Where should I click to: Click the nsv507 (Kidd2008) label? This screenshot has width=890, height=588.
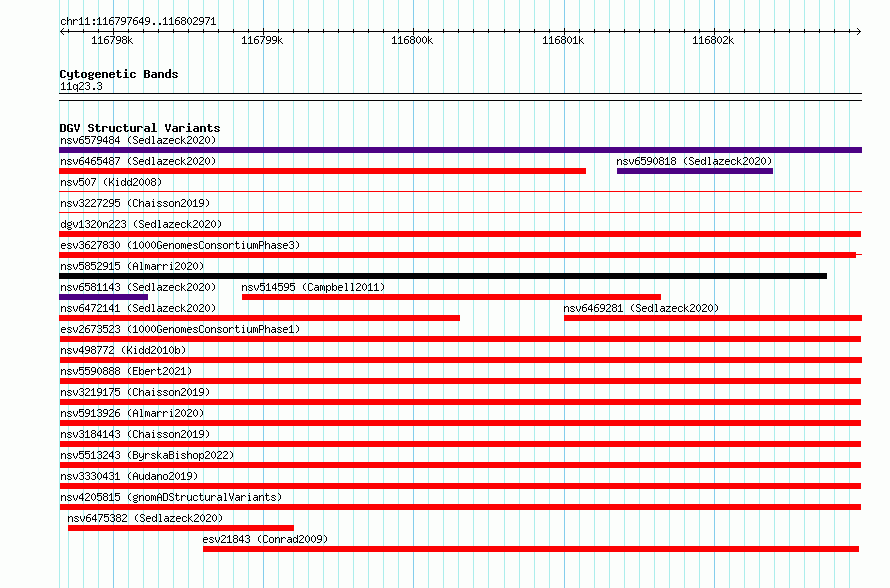[111, 182]
